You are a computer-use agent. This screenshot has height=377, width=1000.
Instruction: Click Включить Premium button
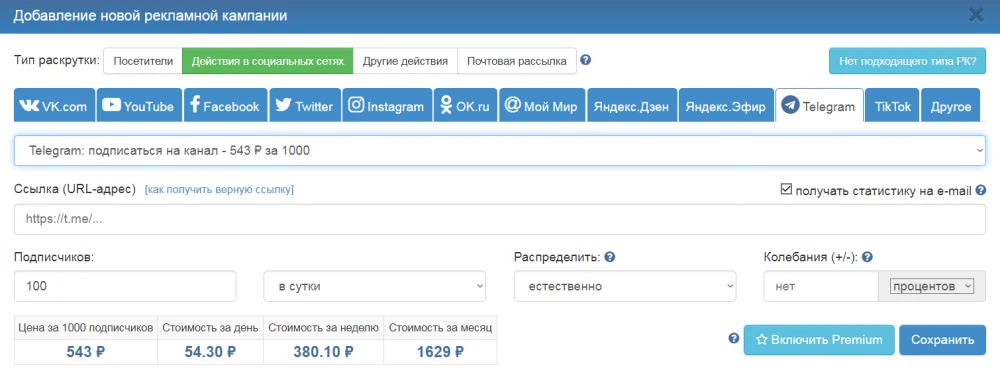point(819,340)
